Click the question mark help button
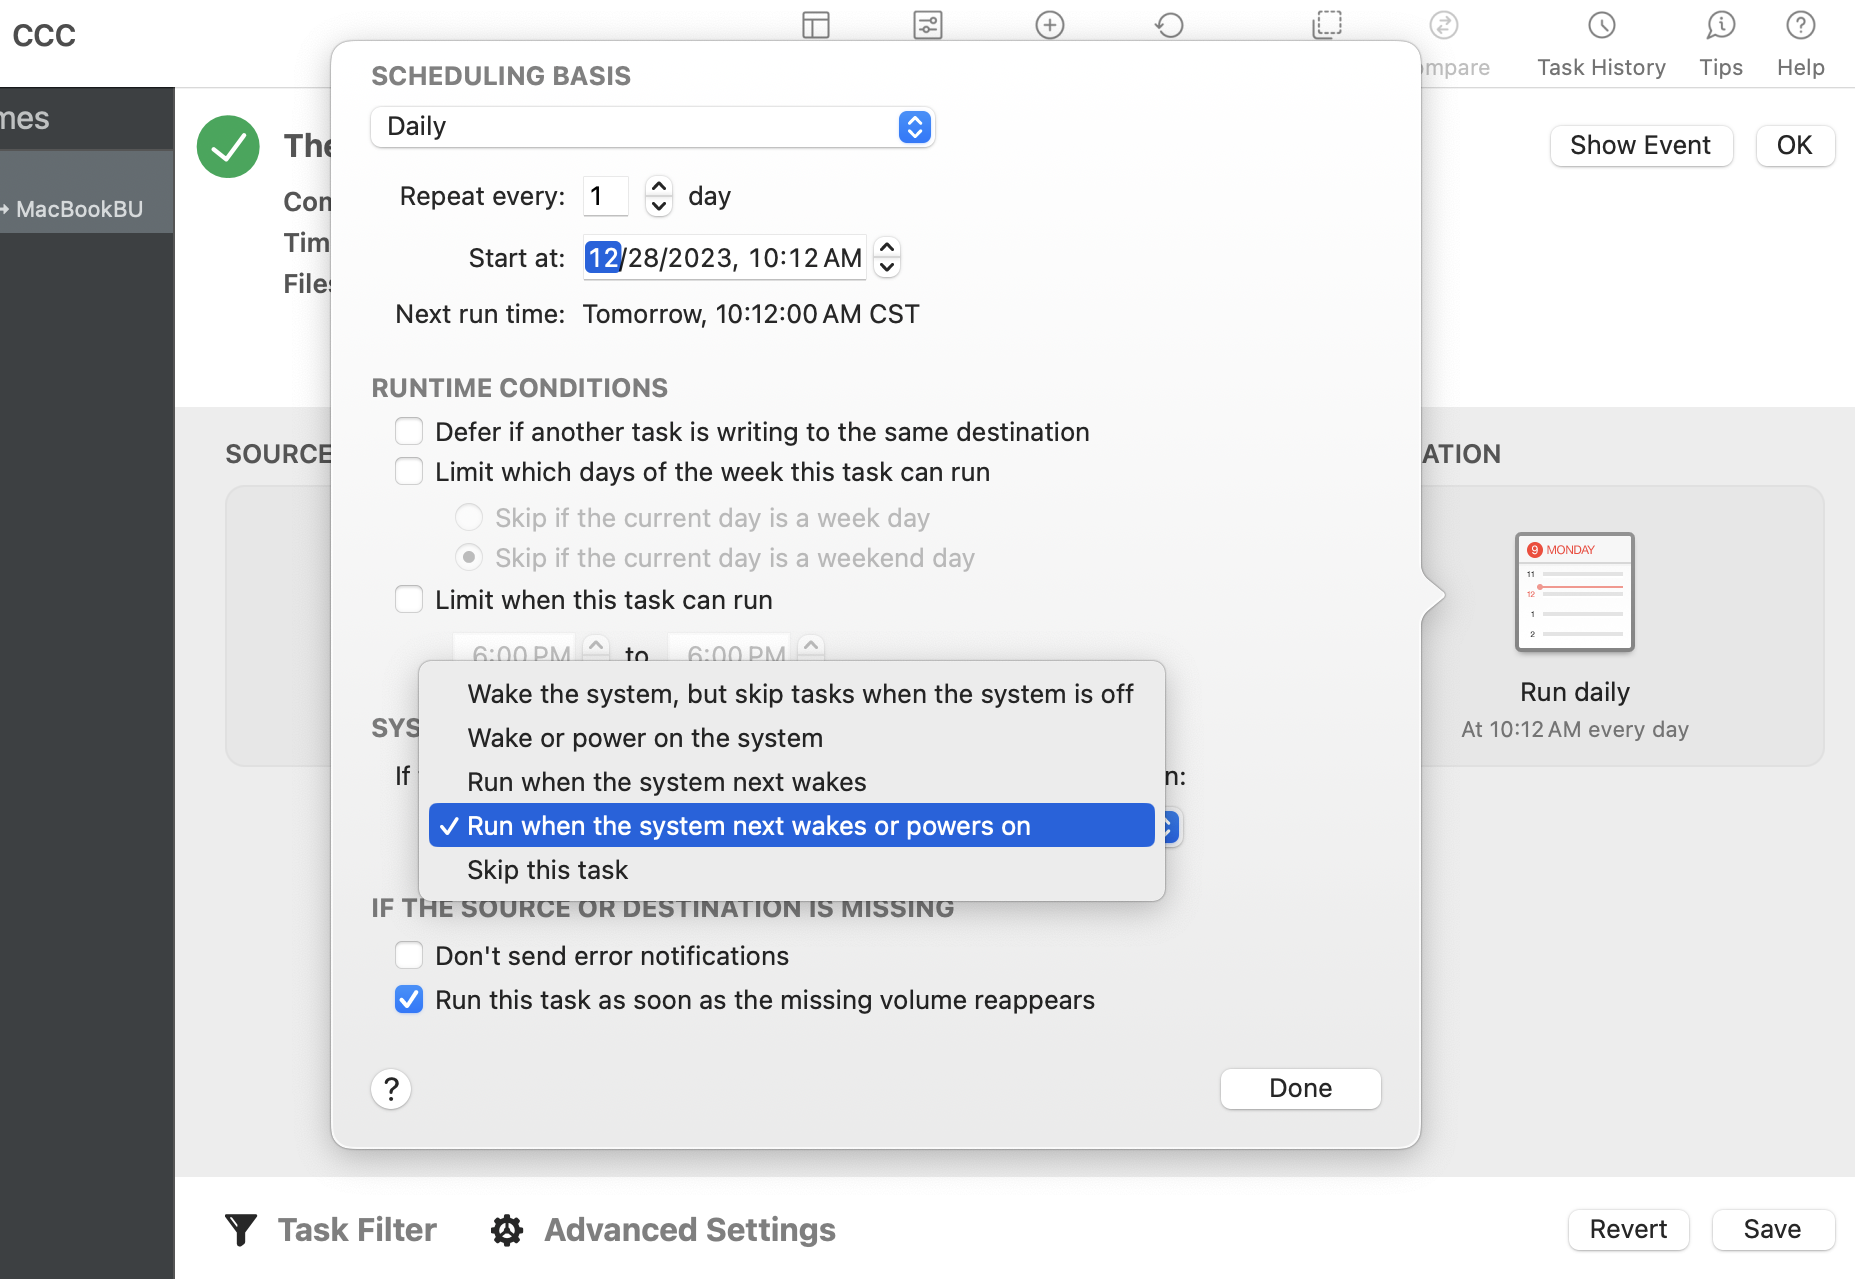Viewport: 1855px width, 1279px height. point(391,1088)
